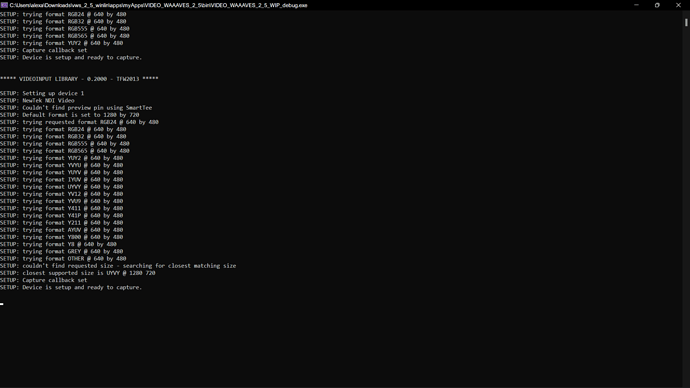Click the 'trying format YV12' line
690x388 pixels.
[62, 194]
